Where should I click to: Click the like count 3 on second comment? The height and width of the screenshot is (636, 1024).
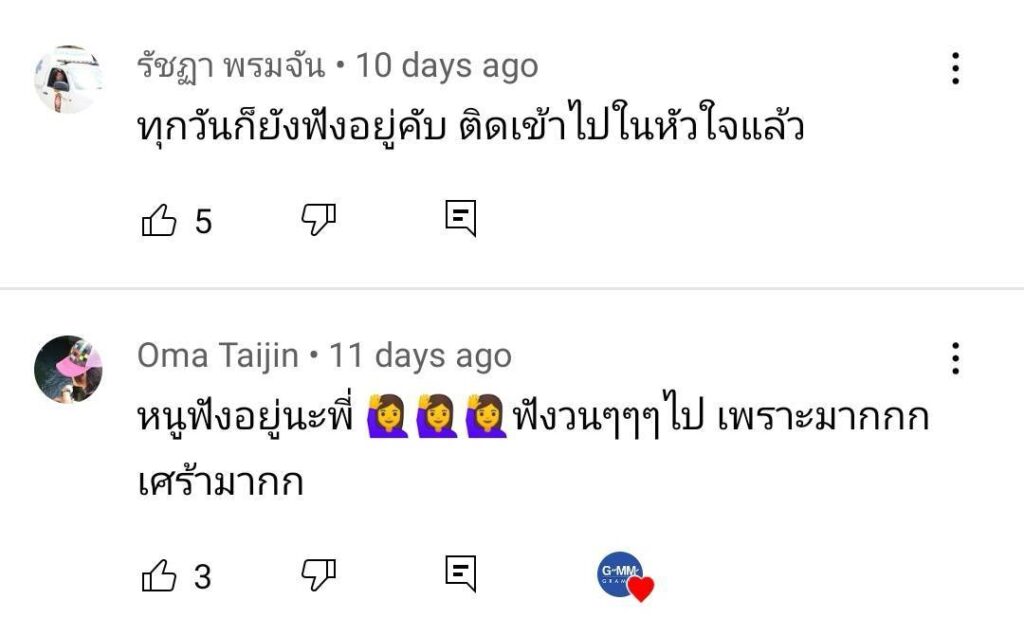coord(203,577)
